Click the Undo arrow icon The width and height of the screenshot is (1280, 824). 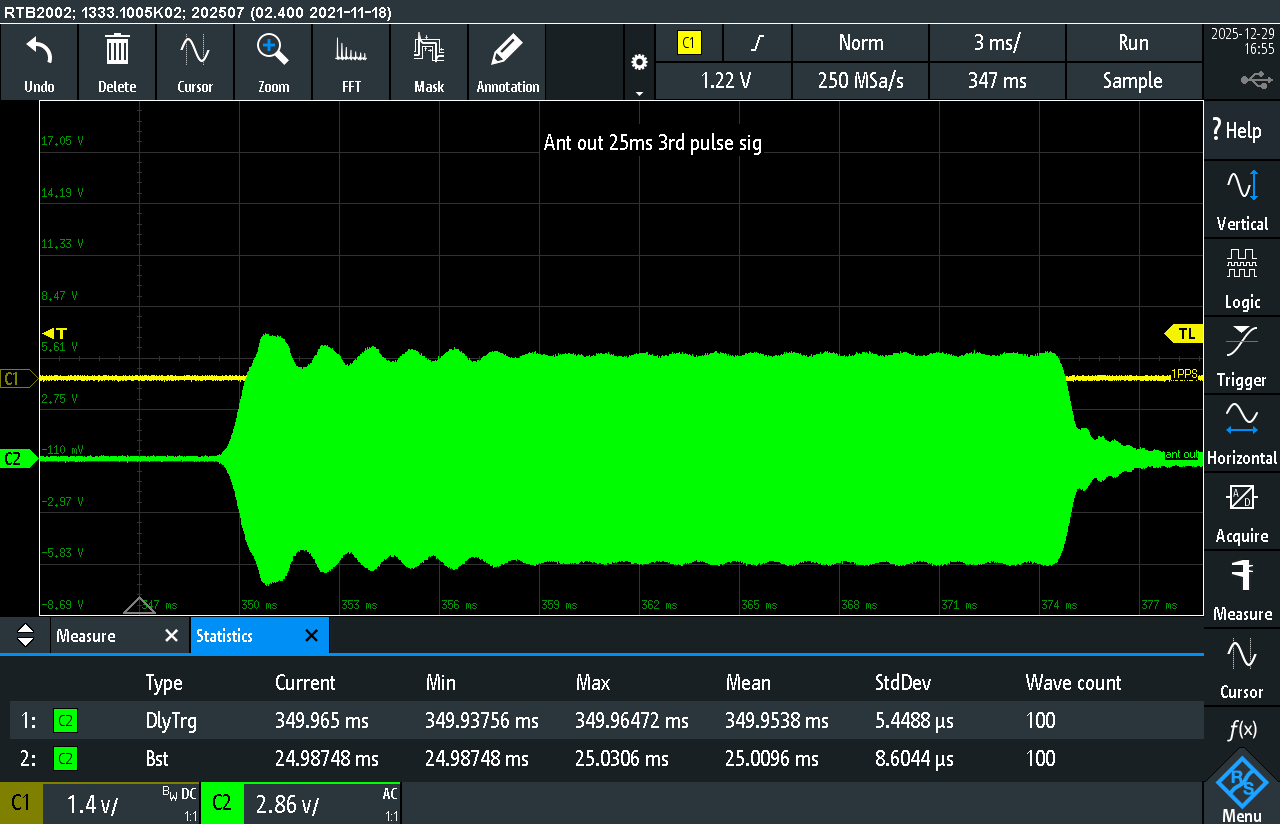click(x=39, y=50)
